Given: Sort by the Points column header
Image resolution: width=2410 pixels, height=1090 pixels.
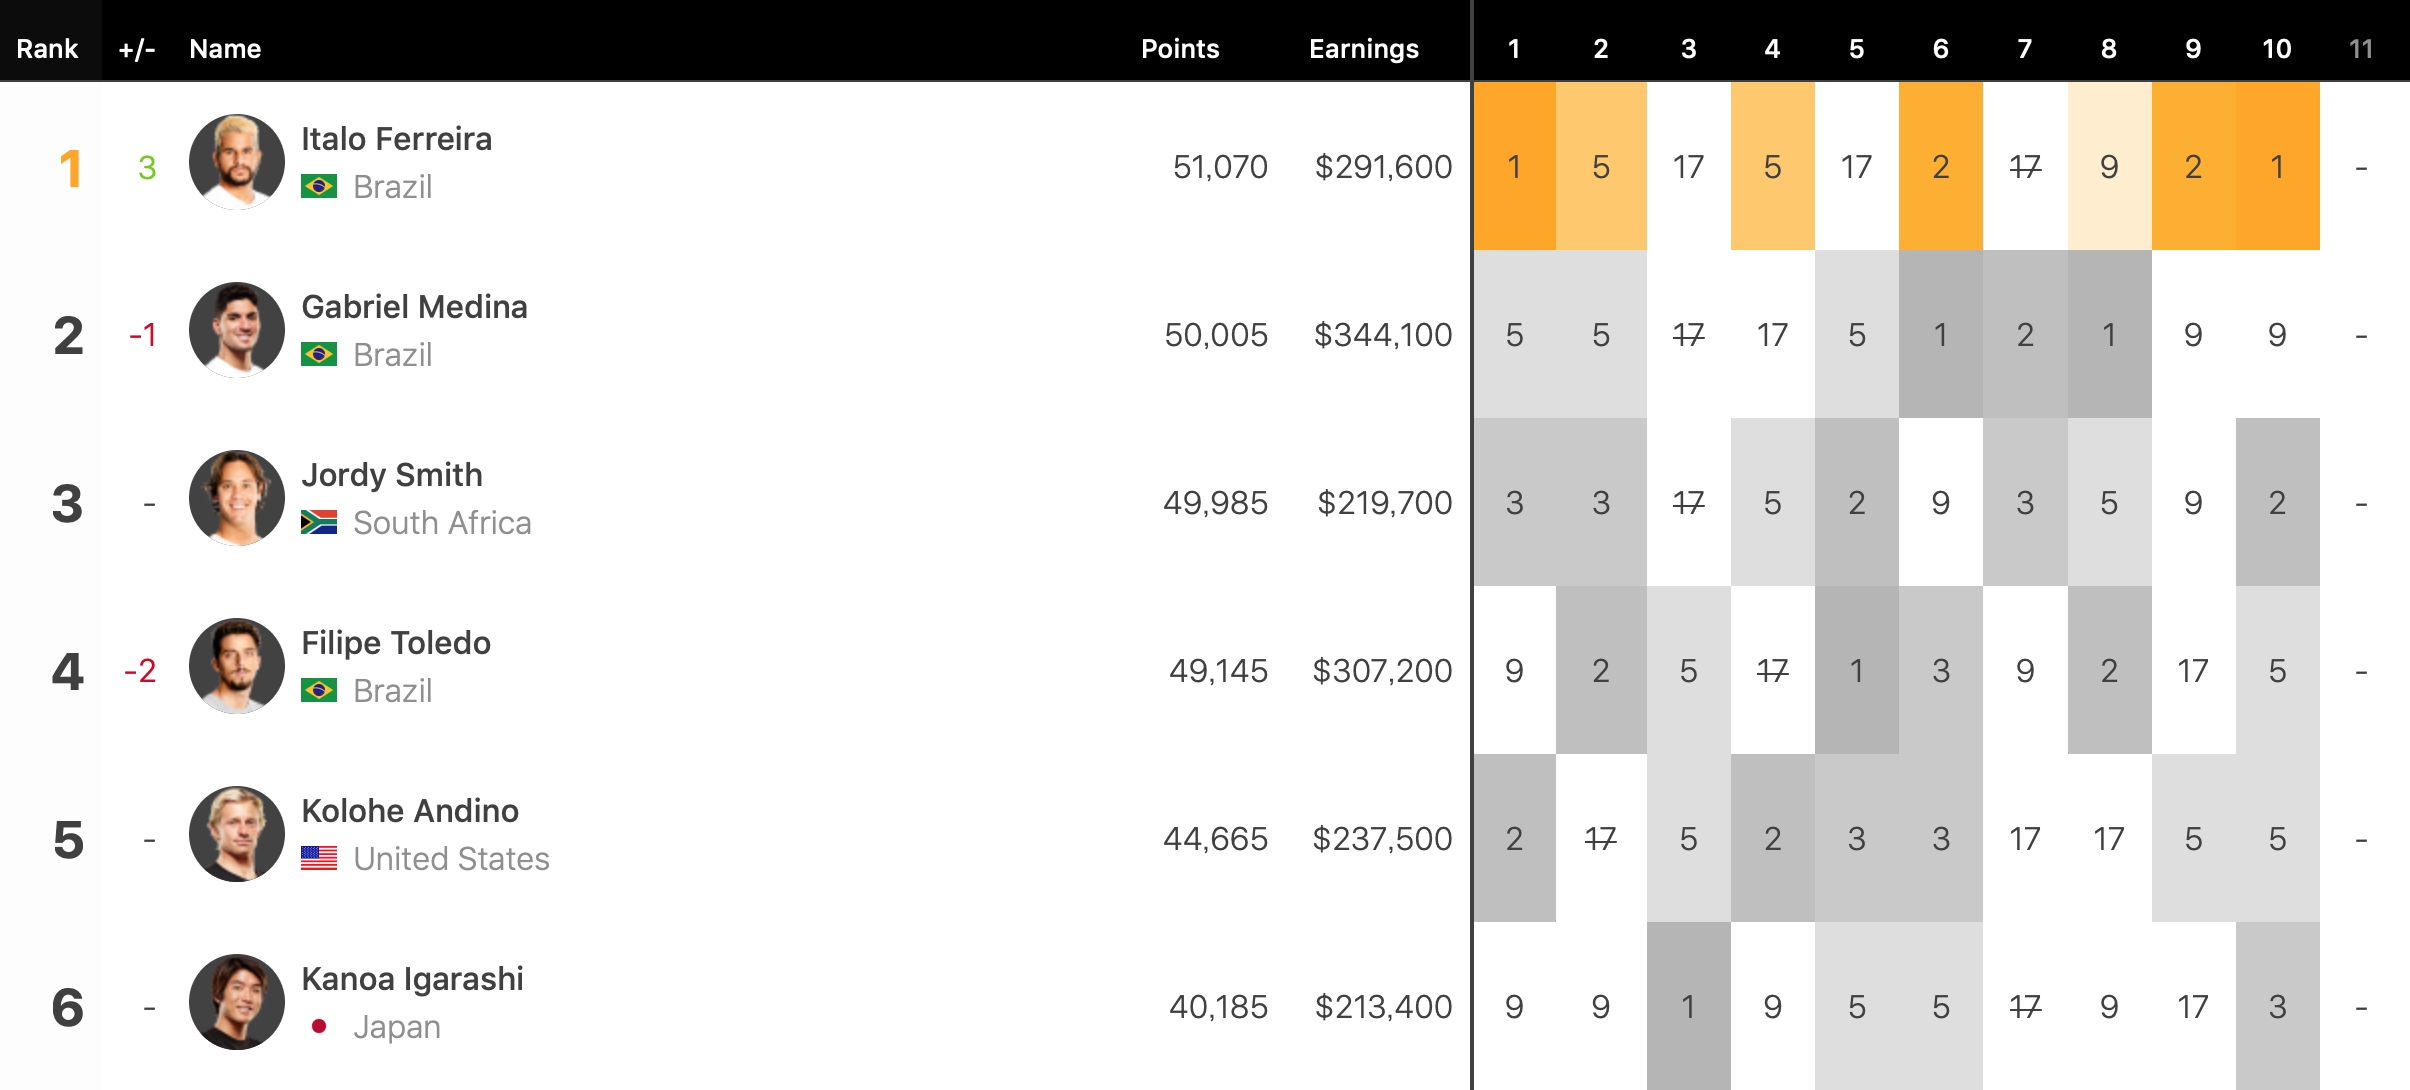Looking at the screenshot, I should (1180, 49).
